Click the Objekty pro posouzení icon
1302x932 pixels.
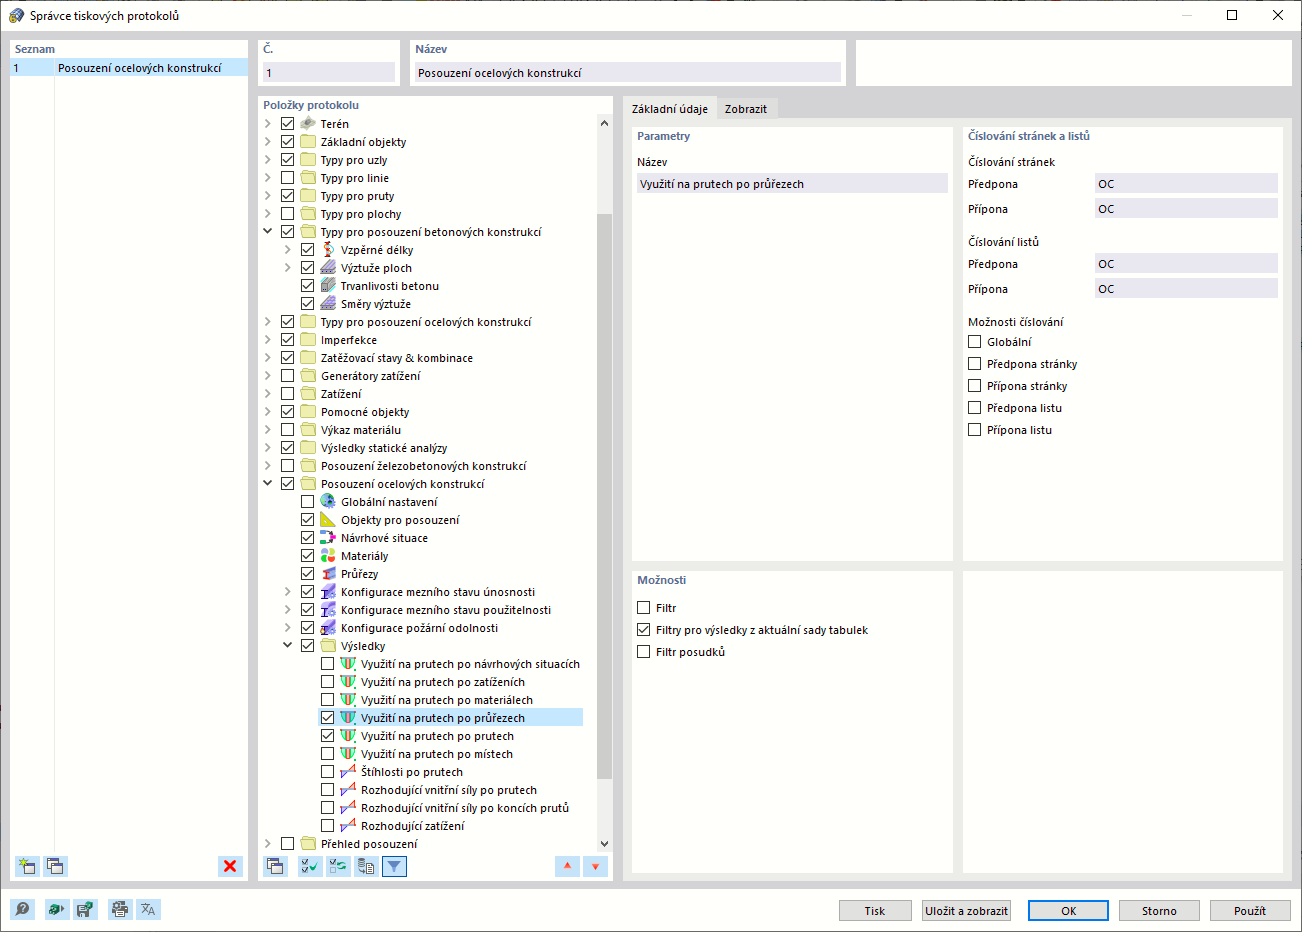(328, 520)
